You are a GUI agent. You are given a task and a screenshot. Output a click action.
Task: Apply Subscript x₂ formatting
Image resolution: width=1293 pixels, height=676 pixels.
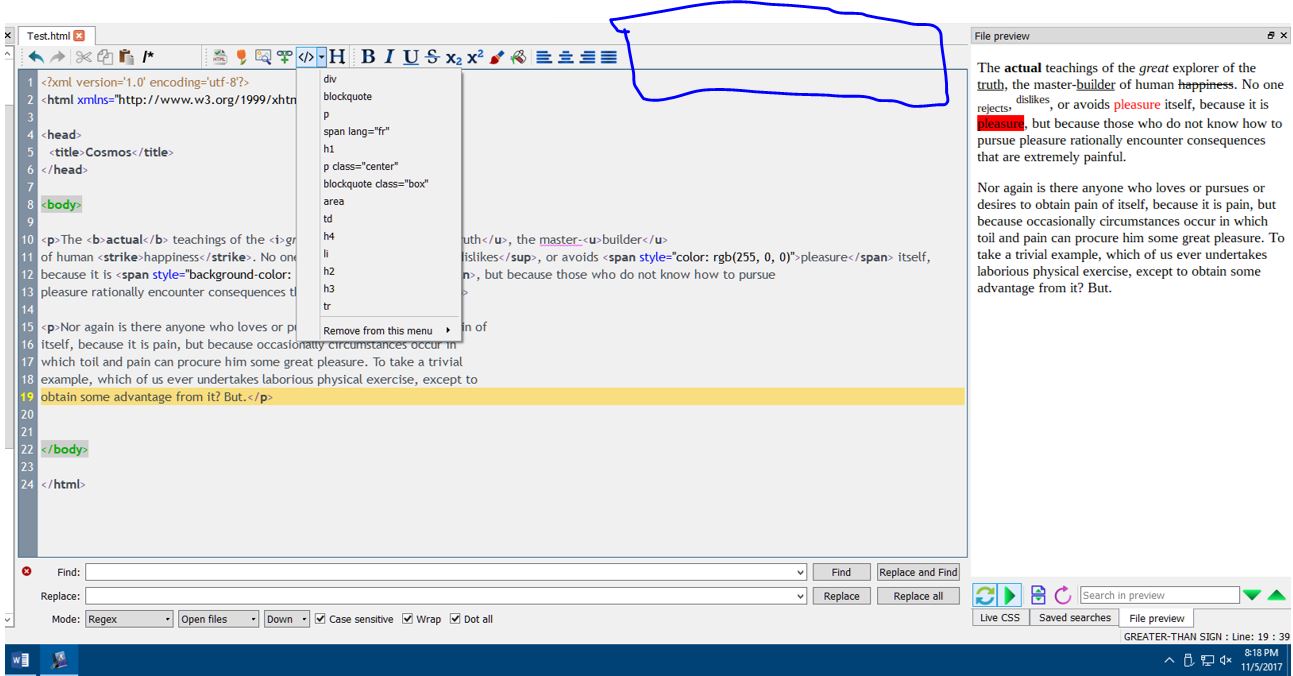[454, 57]
